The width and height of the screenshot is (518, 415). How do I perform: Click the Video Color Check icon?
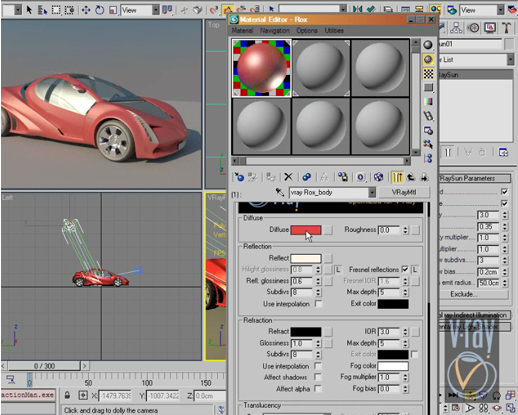[x=428, y=101]
